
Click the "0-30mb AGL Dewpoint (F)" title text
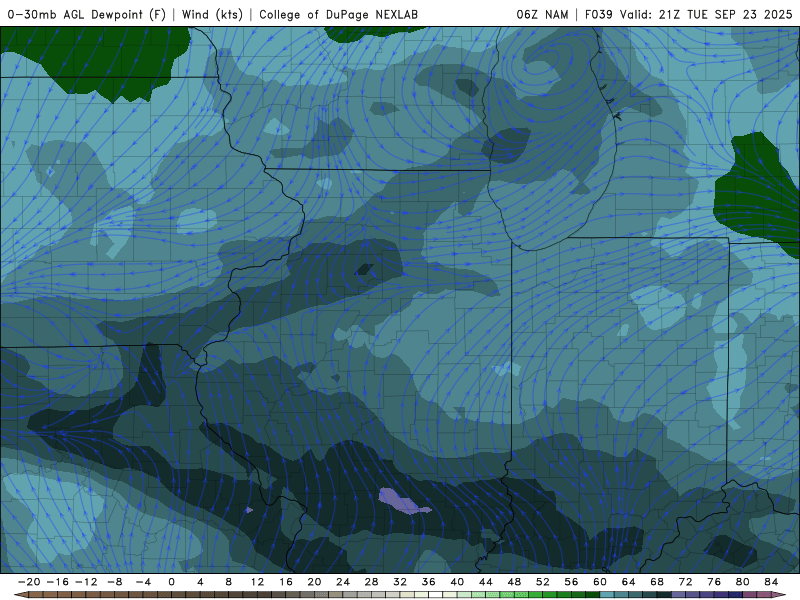click(x=86, y=14)
